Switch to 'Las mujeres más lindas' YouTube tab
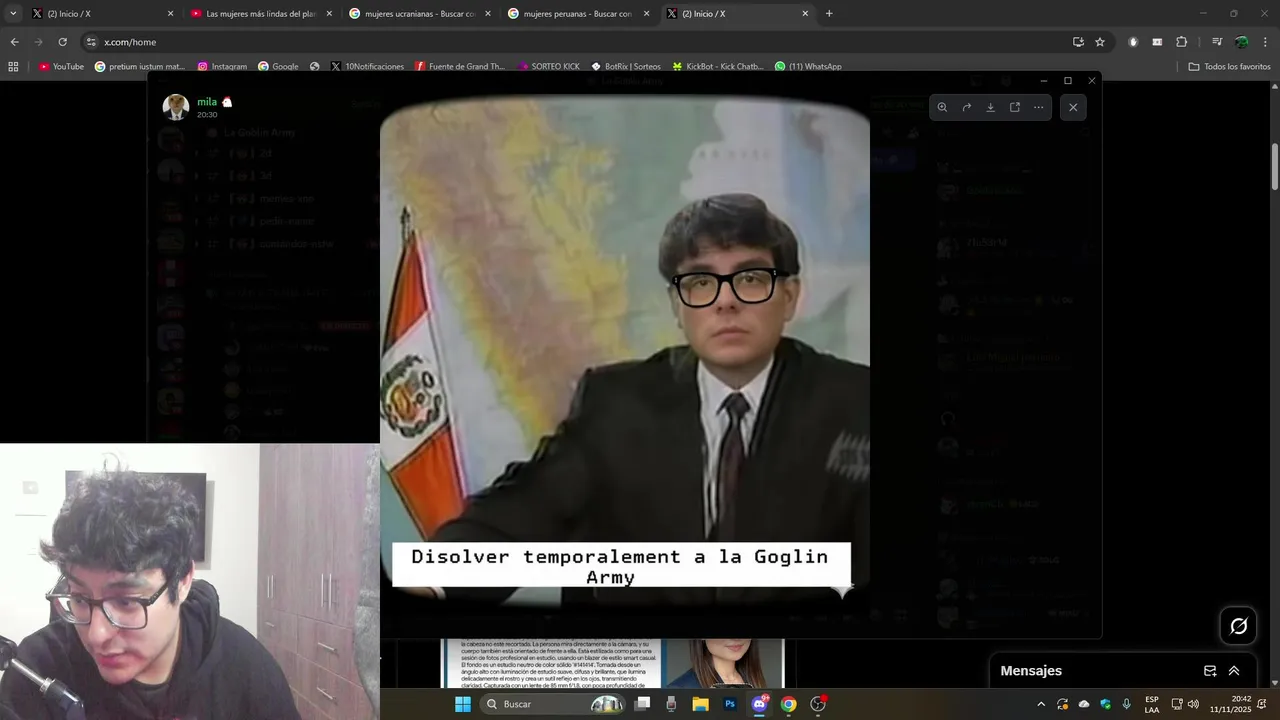The height and width of the screenshot is (720, 1280). click(x=260, y=14)
